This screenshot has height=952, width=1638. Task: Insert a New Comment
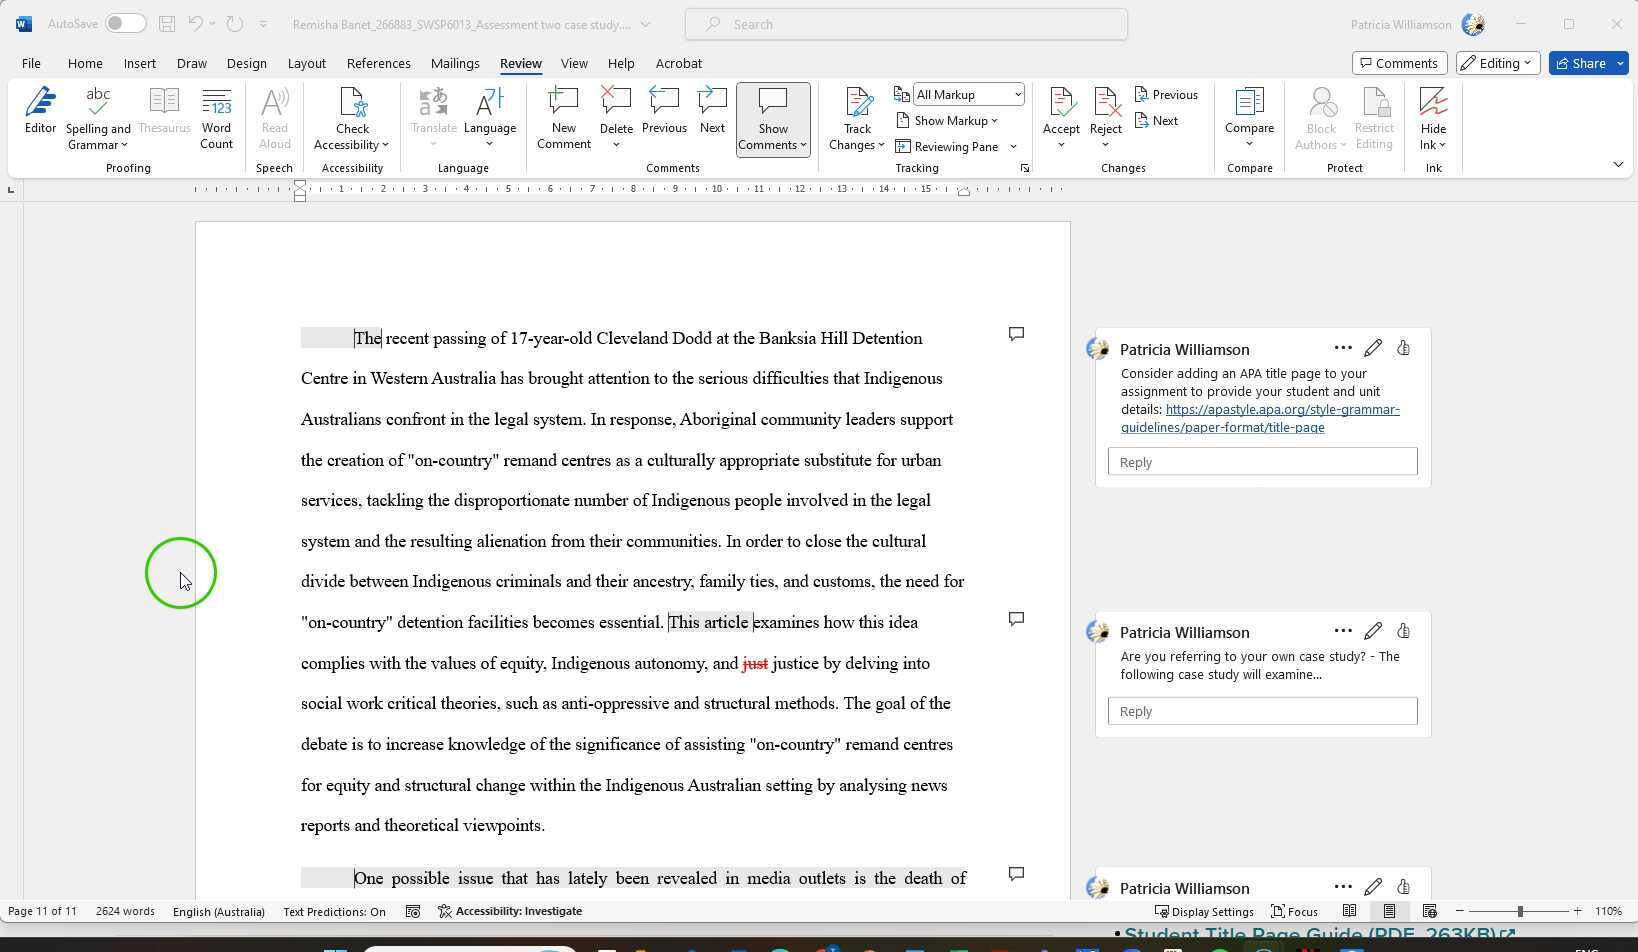[563, 118]
